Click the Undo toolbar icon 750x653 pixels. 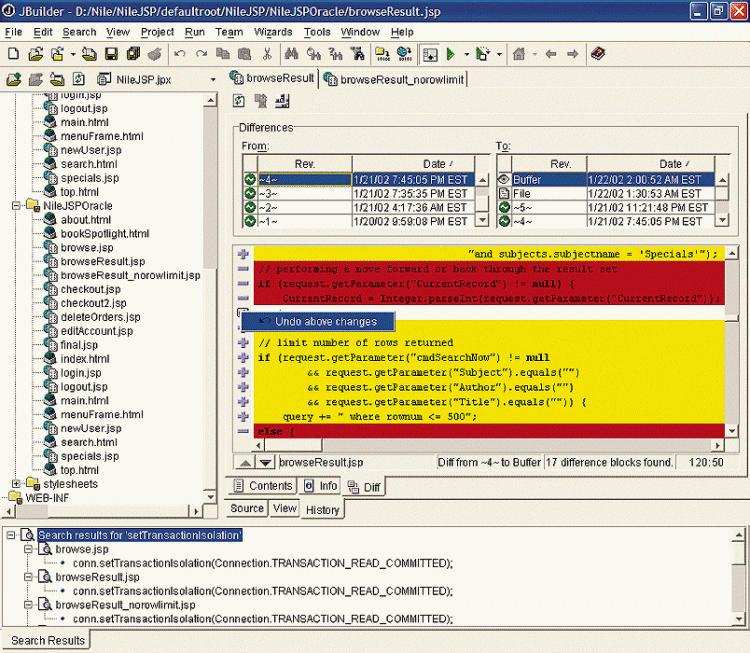click(180, 54)
